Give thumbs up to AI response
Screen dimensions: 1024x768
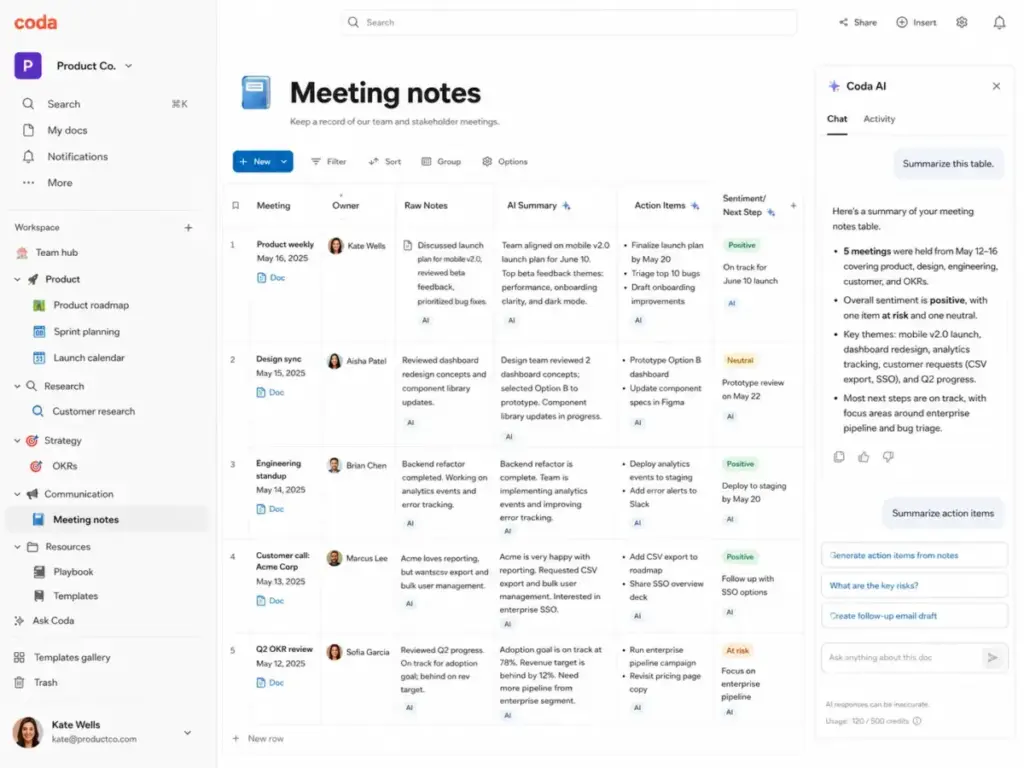coord(863,457)
